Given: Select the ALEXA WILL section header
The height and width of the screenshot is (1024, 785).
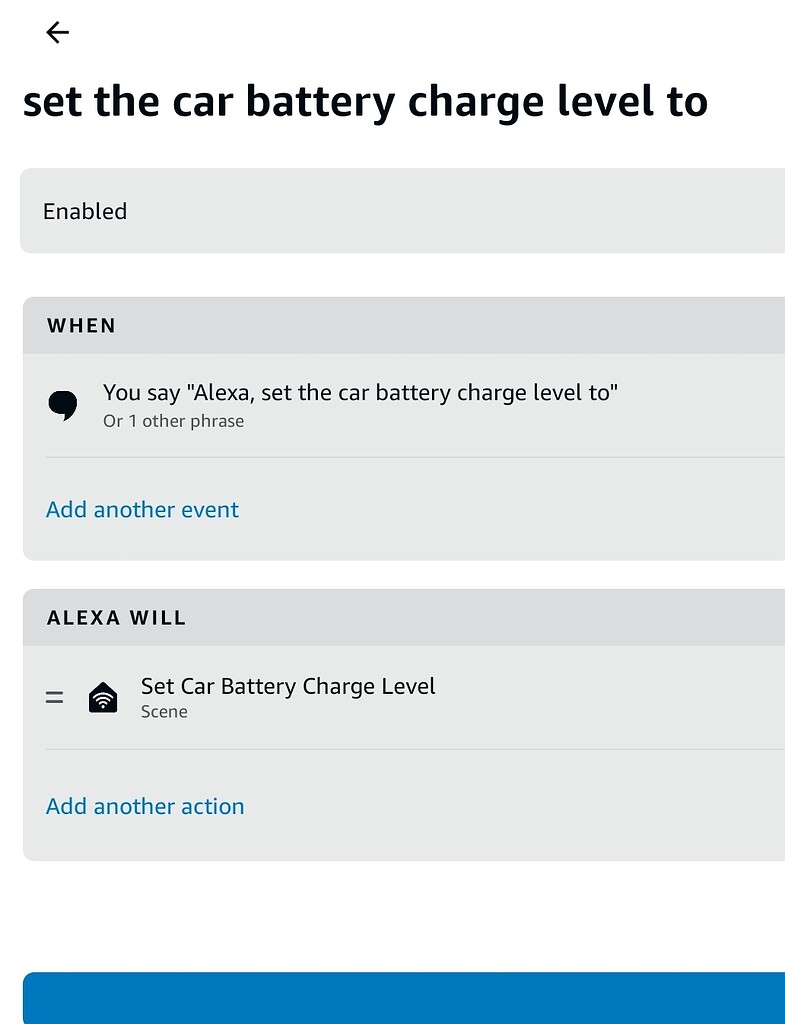Looking at the screenshot, I should click(116, 617).
